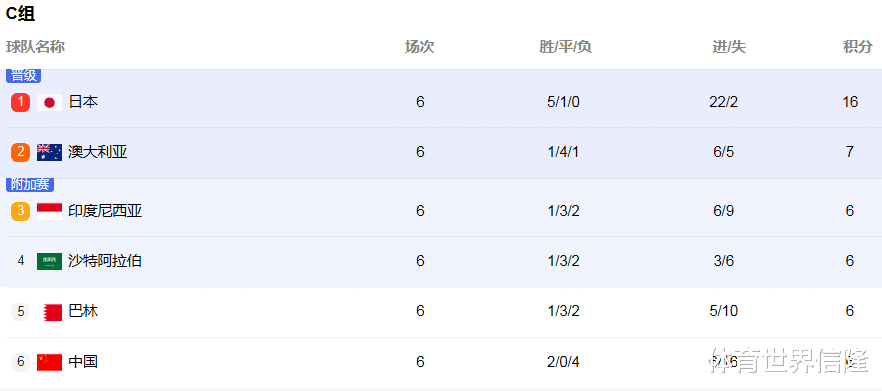This screenshot has width=882, height=391.
Task: Select the yellow rank 3 badge
Action: tap(20, 211)
